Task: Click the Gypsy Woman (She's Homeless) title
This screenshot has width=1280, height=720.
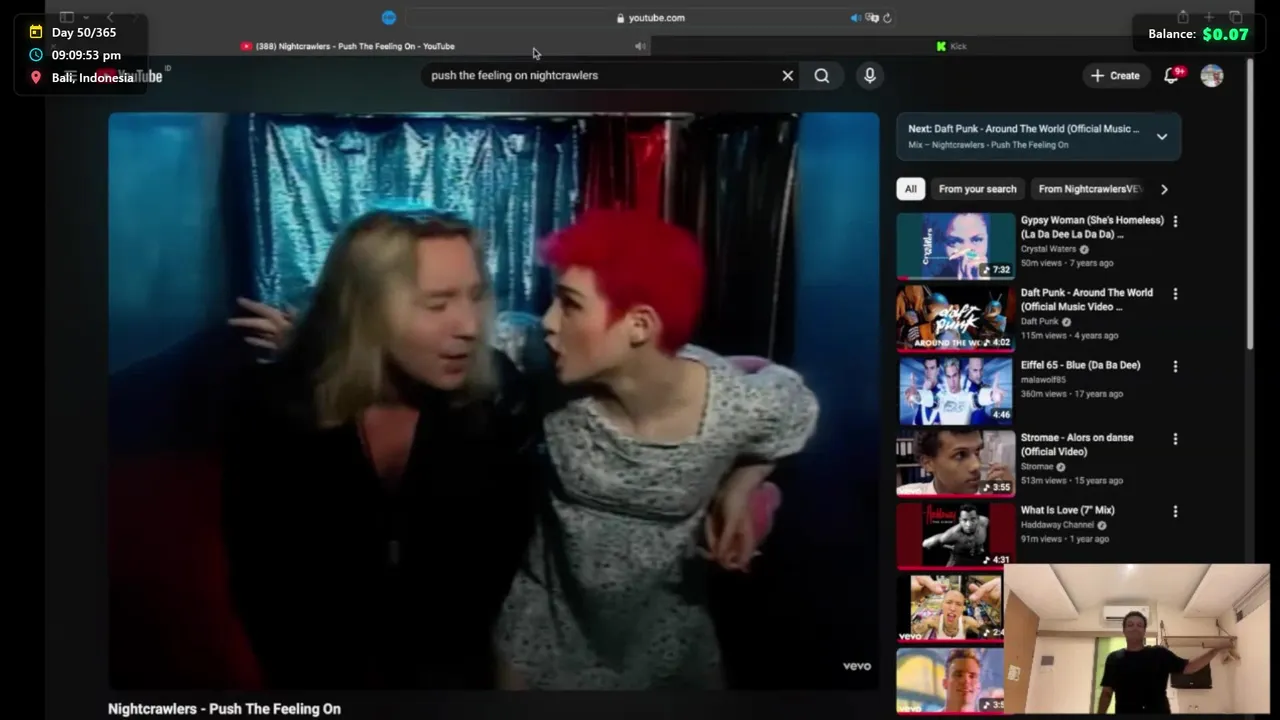Action: coord(1092,227)
